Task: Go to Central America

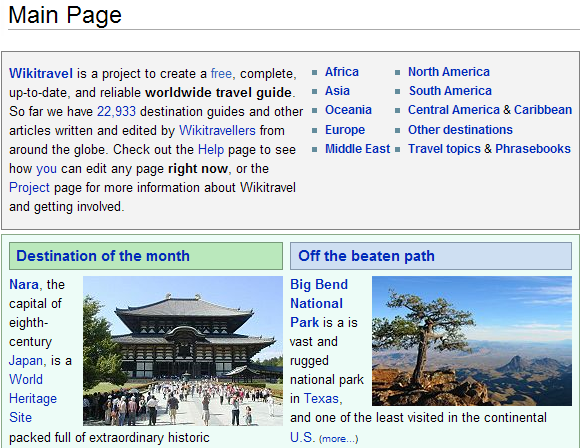Action: pos(453,110)
